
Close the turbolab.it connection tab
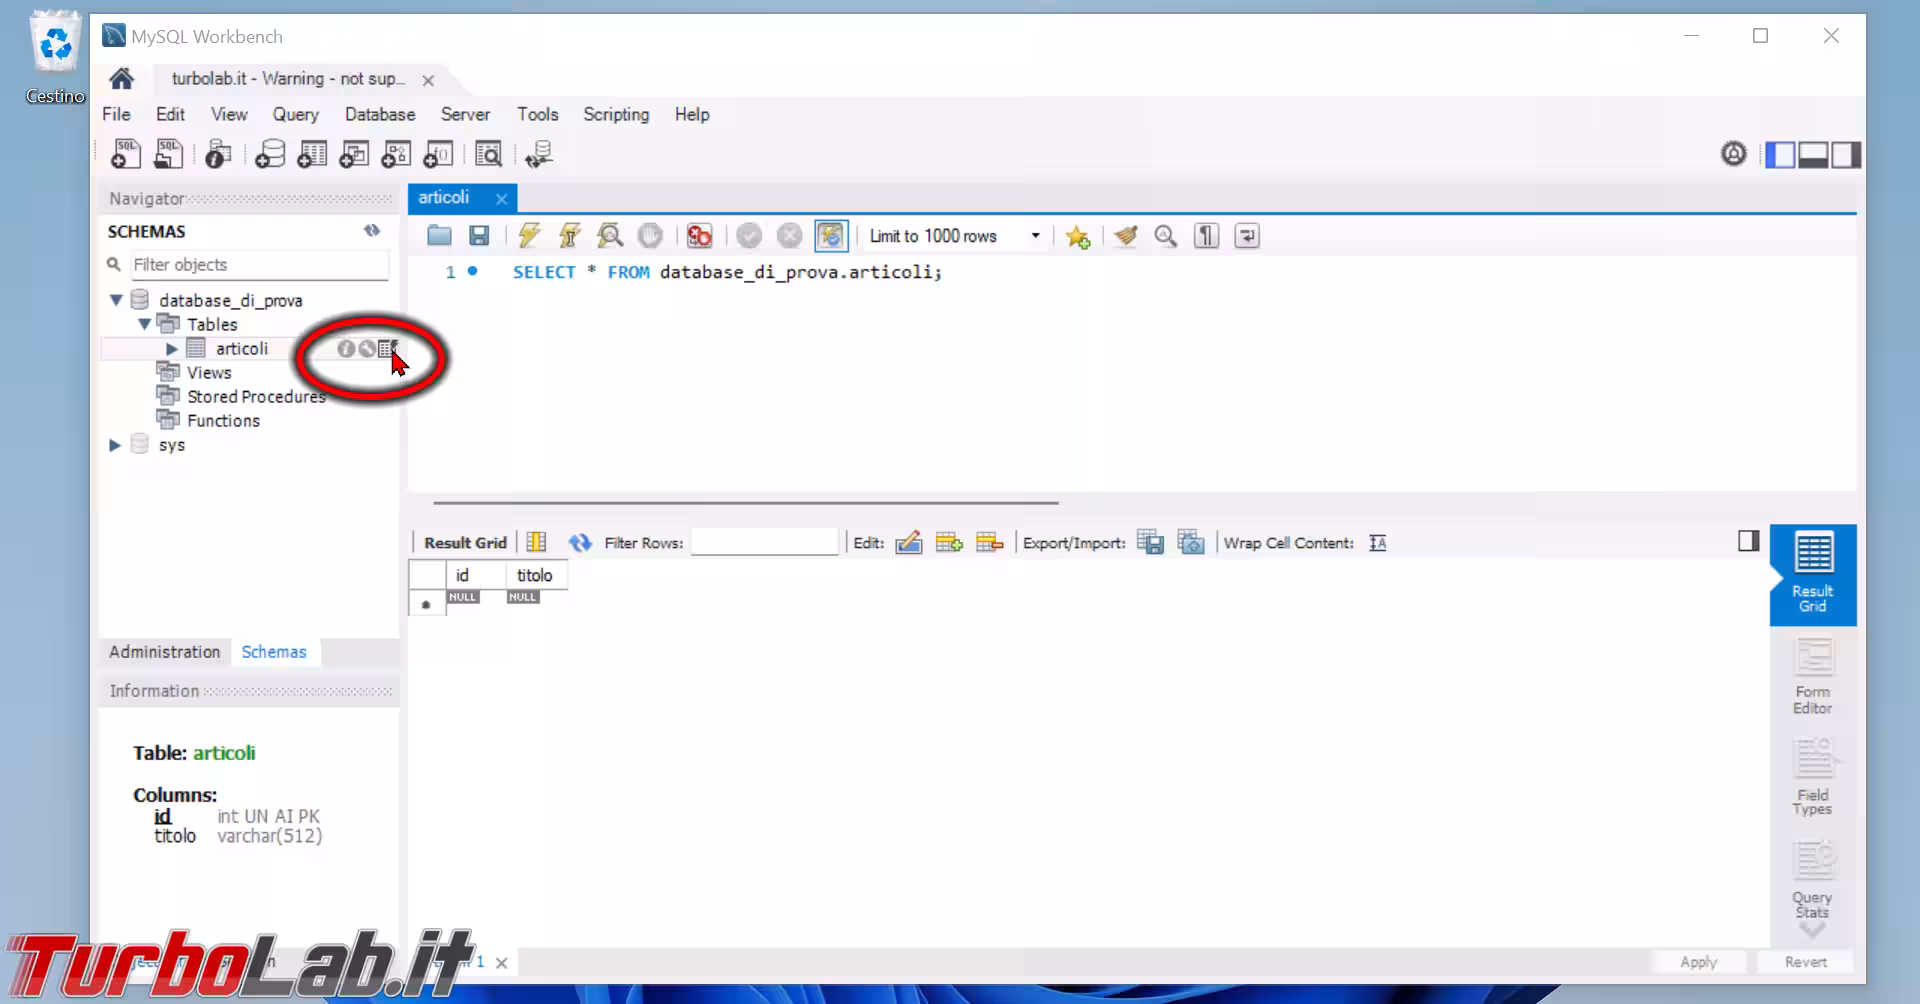[x=428, y=80]
